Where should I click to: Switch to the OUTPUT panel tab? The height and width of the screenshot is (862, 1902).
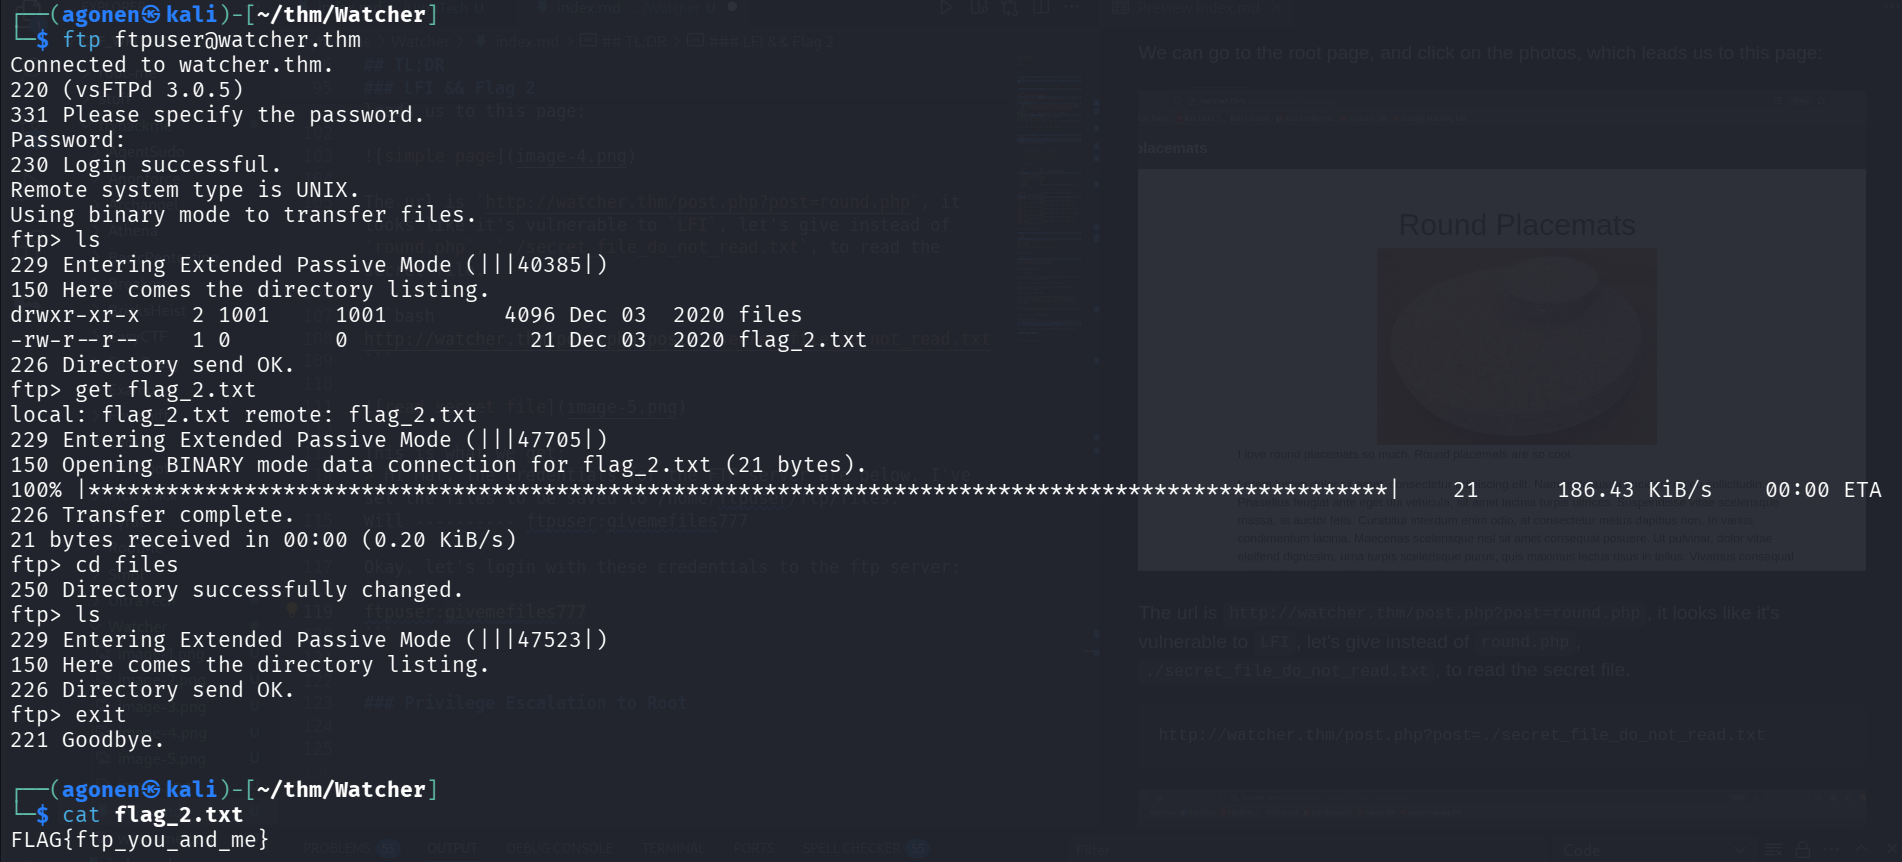(452, 848)
